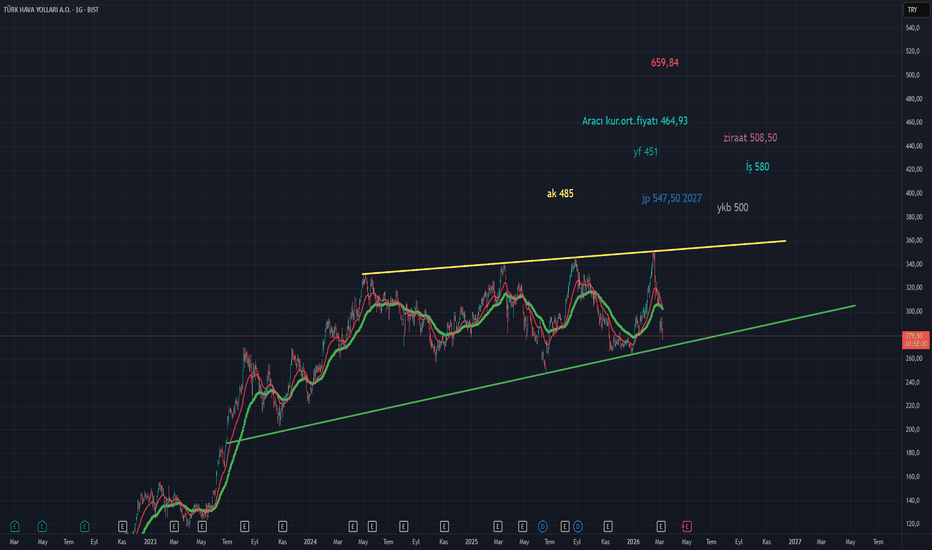Open blue D dividend marker above Eyl 2025
This screenshot has width=932, height=550.
point(578,526)
